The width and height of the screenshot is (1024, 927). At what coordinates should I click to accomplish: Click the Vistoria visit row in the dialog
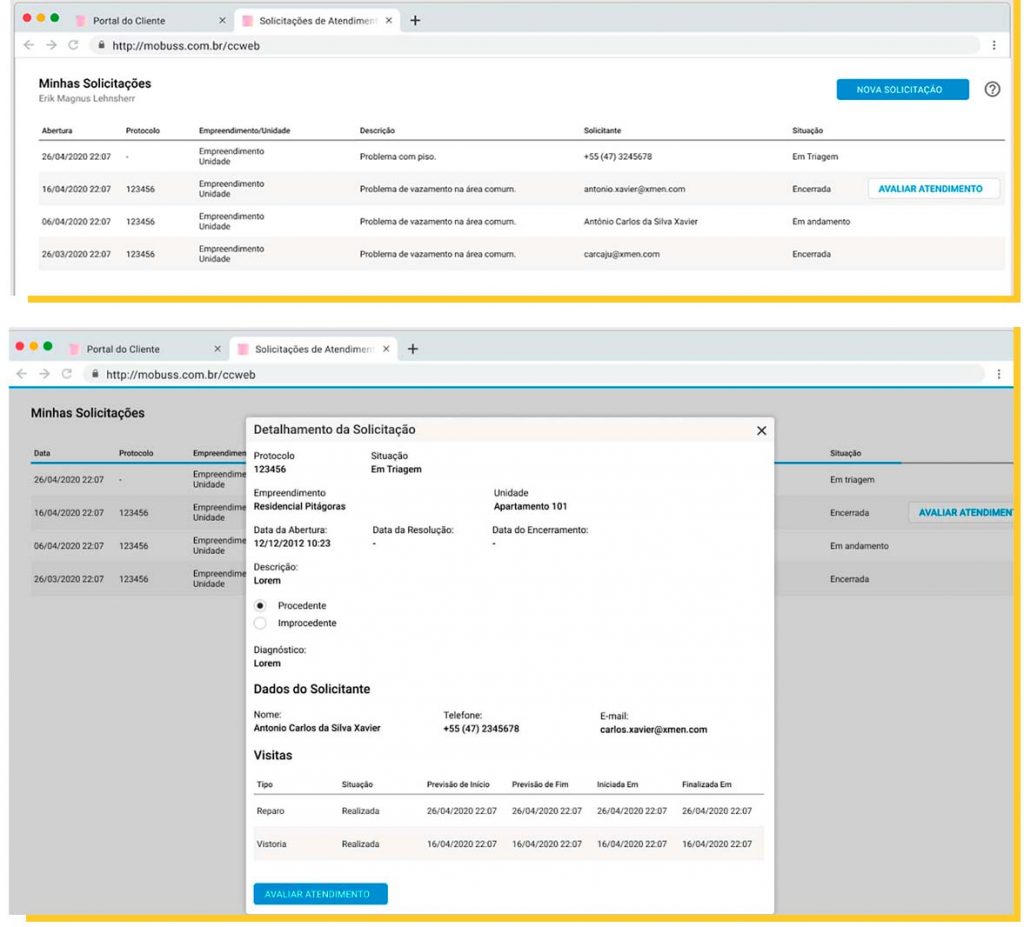click(x=508, y=844)
